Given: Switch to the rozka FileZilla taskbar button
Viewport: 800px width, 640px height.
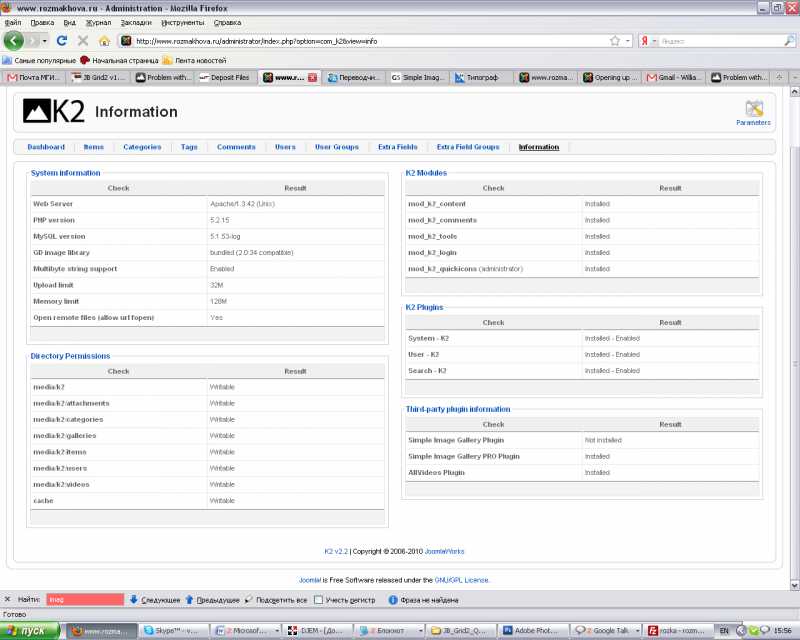Looking at the screenshot, I should coord(678,631).
